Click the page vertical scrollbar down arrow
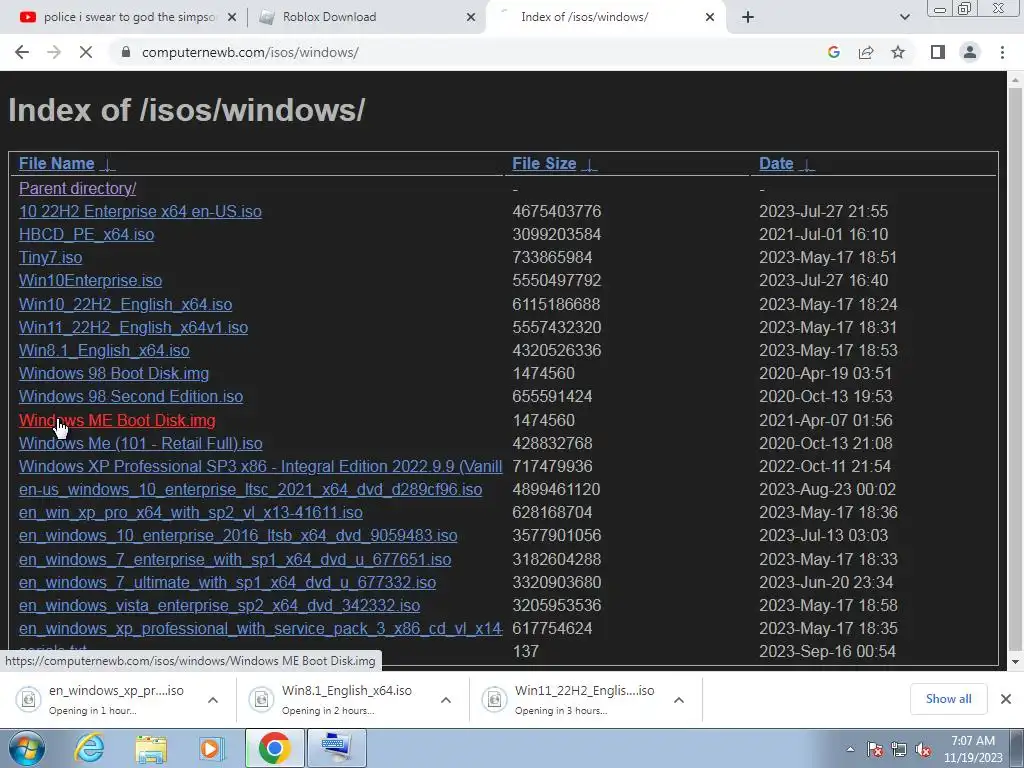This screenshot has width=1024, height=768. click(x=1015, y=662)
